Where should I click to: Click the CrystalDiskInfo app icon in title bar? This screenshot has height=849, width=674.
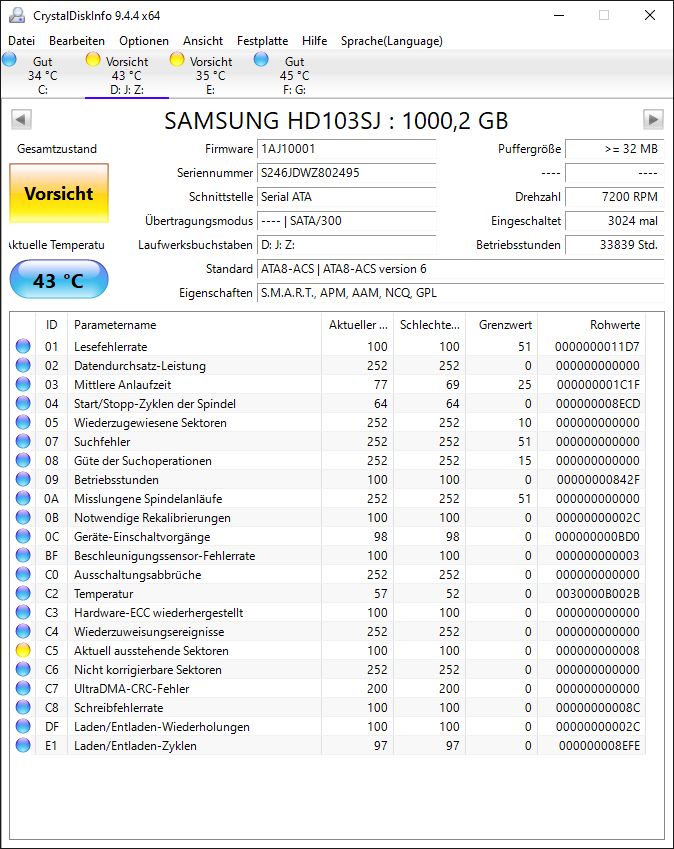(17, 15)
